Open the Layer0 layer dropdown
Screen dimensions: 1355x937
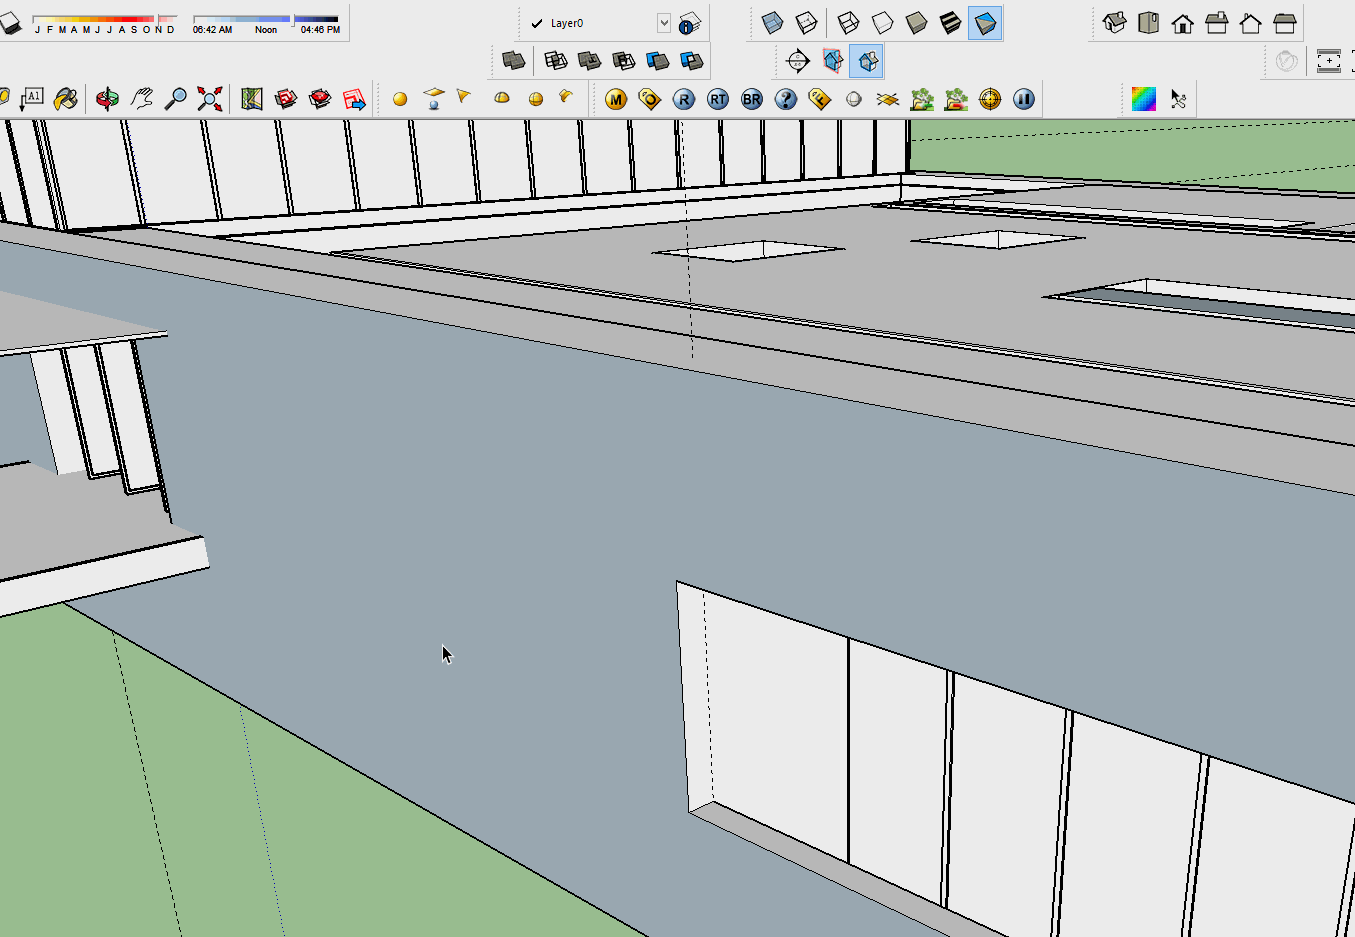click(663, 23)
